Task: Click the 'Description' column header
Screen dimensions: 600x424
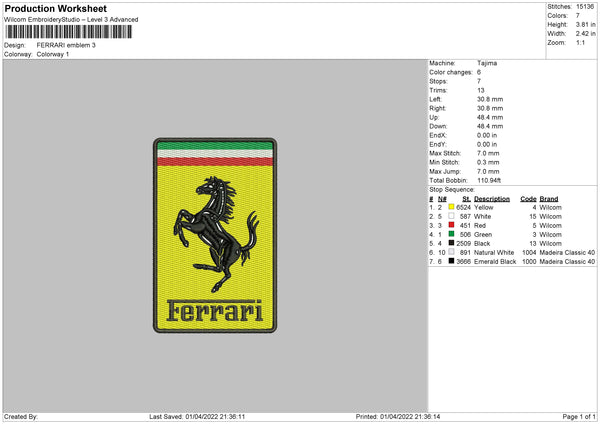Action: pos(492,199)
